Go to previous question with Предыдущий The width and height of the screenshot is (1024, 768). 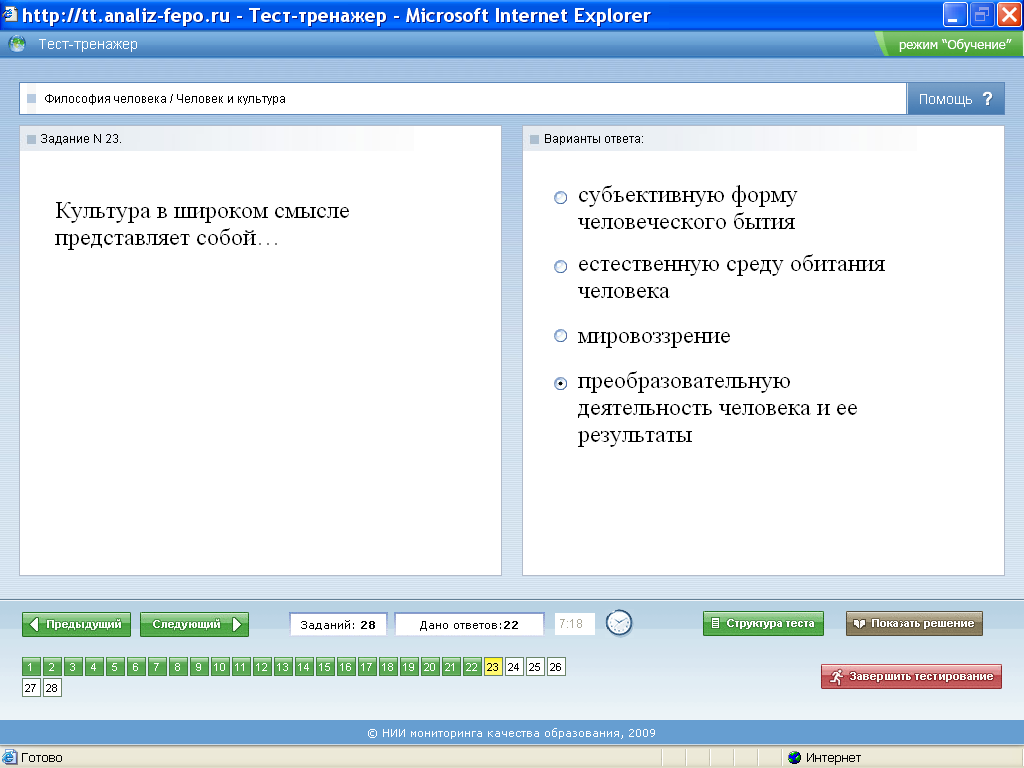tap(76, 624)
